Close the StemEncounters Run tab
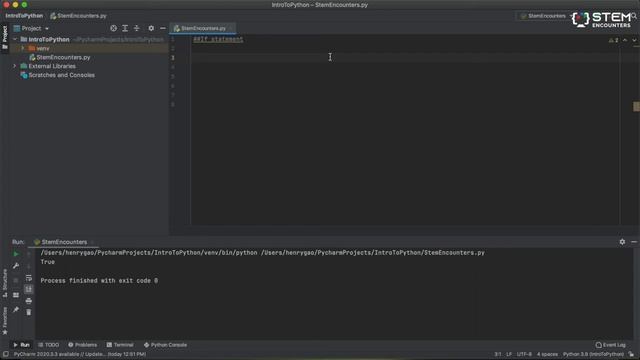640x360 pixels. point(93,242)
